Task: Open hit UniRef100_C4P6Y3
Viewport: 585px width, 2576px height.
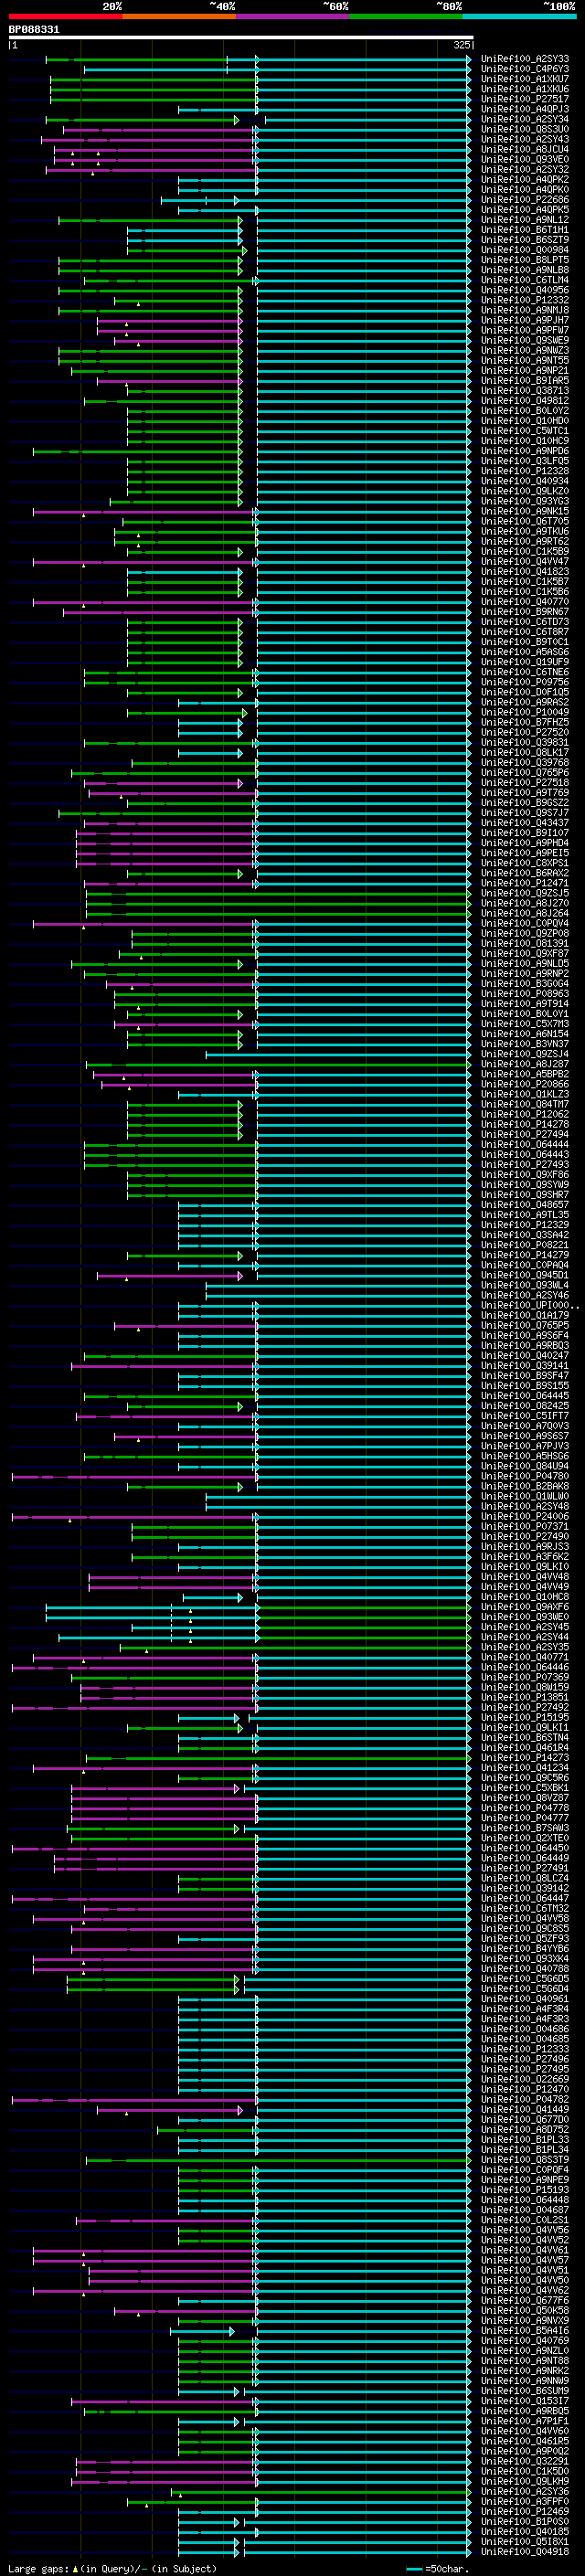Action: coord(525,69)
